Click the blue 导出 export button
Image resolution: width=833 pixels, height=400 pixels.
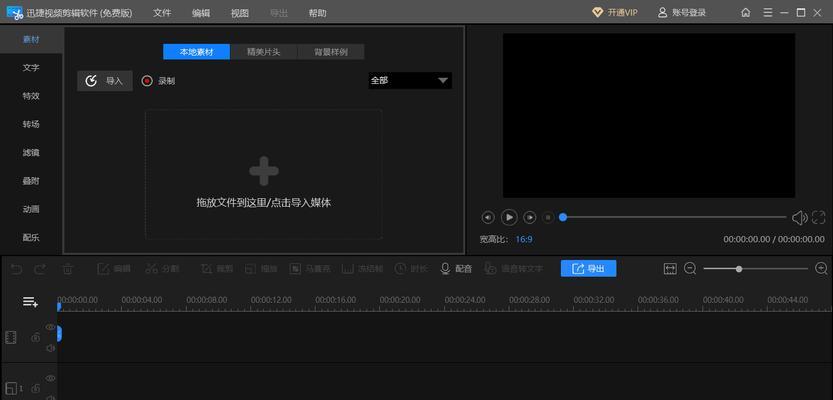click(x=589, y=268)
